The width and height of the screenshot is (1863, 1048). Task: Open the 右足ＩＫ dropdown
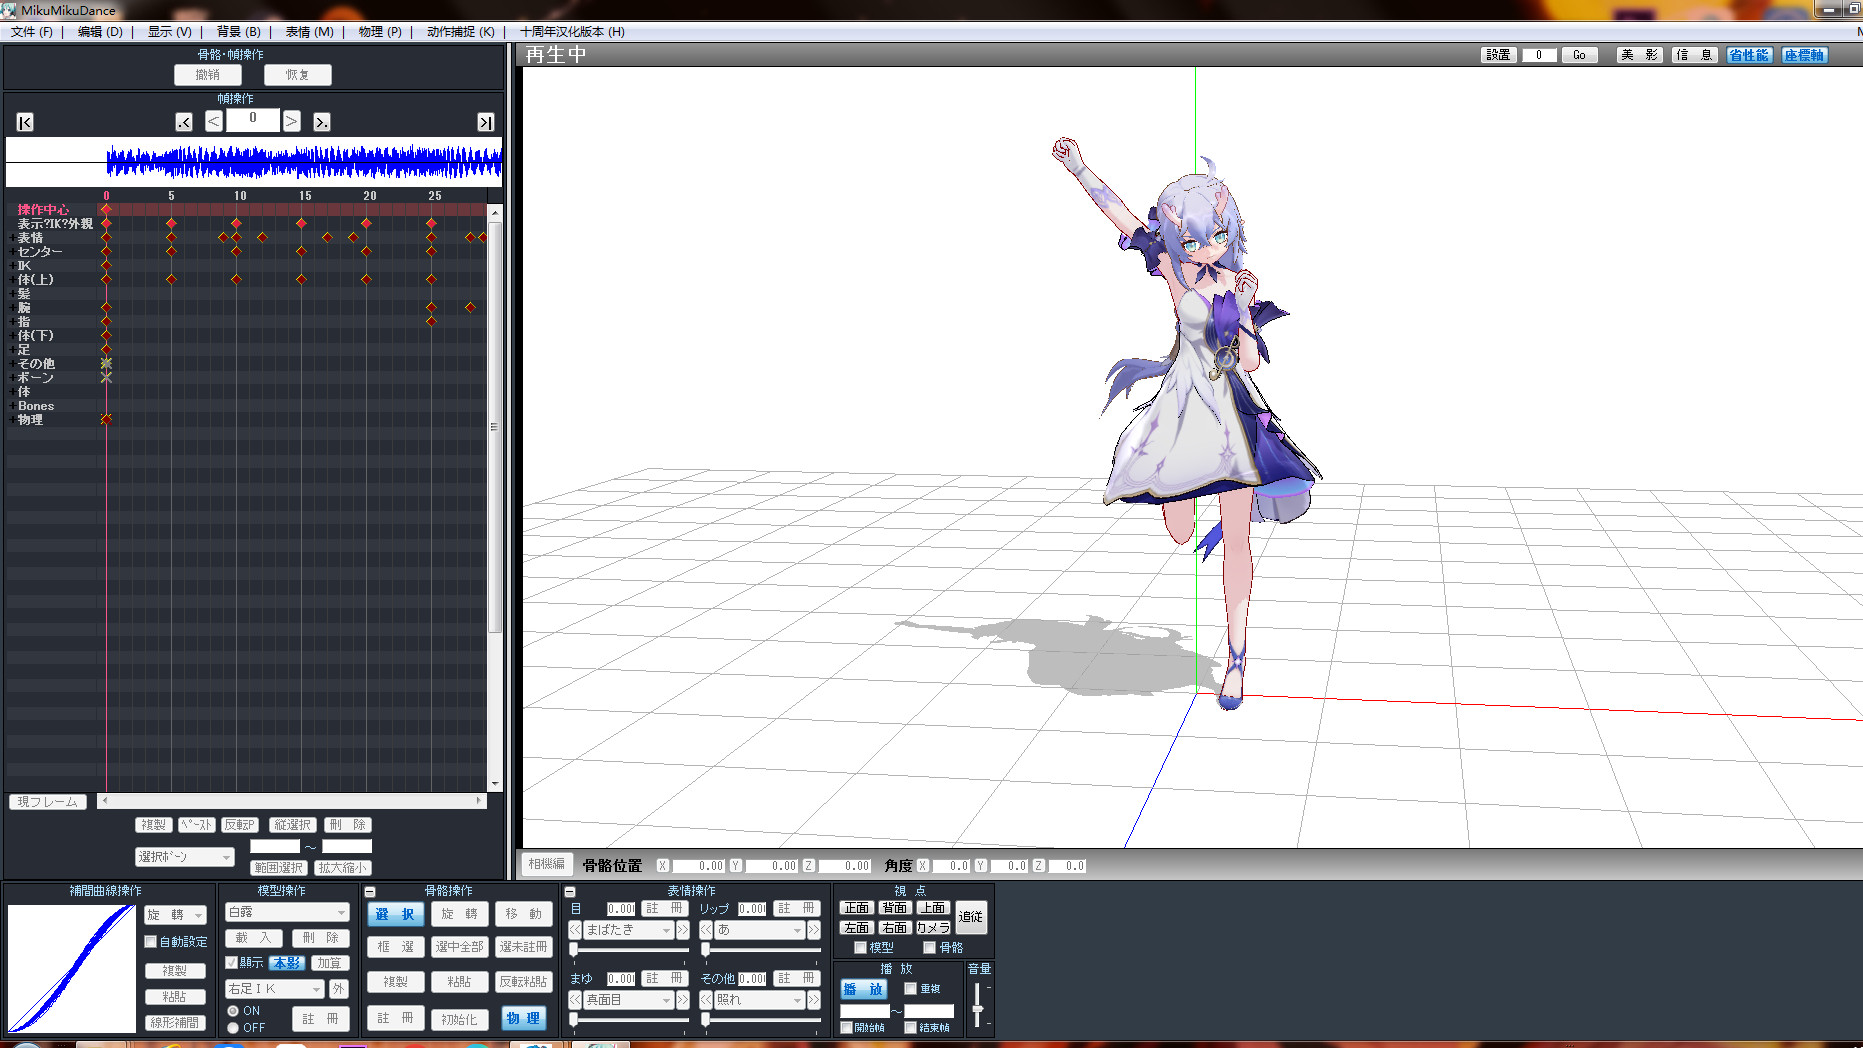pyautogui.click(x=275, y=989)
